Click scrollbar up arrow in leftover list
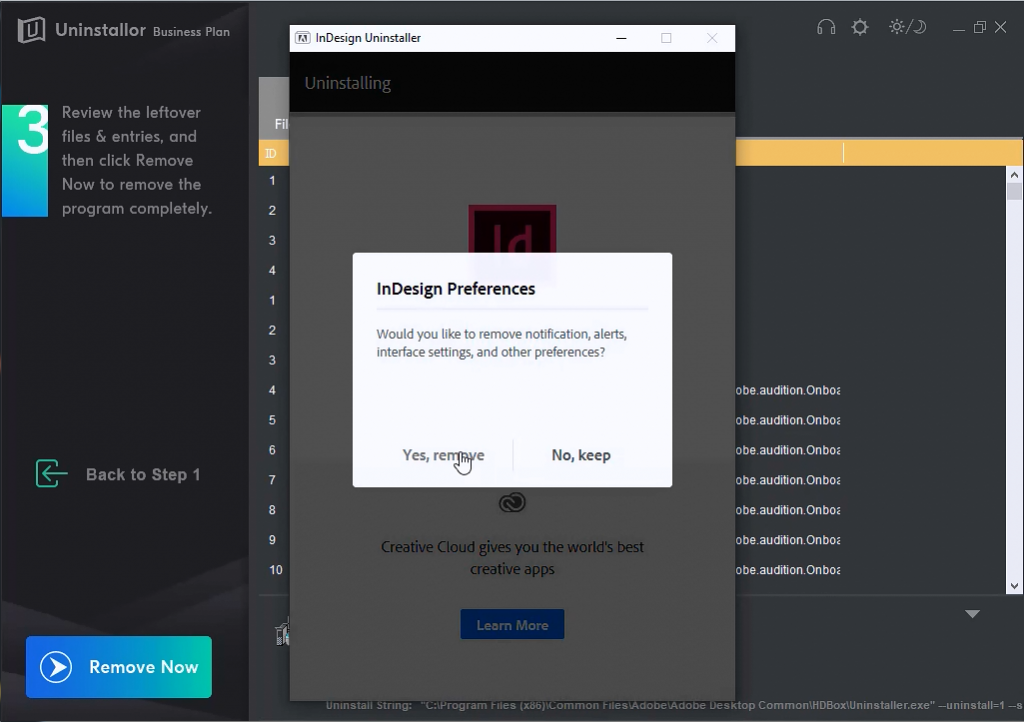This screenshot has width=1024, height=722. [x=1014, y=174]
